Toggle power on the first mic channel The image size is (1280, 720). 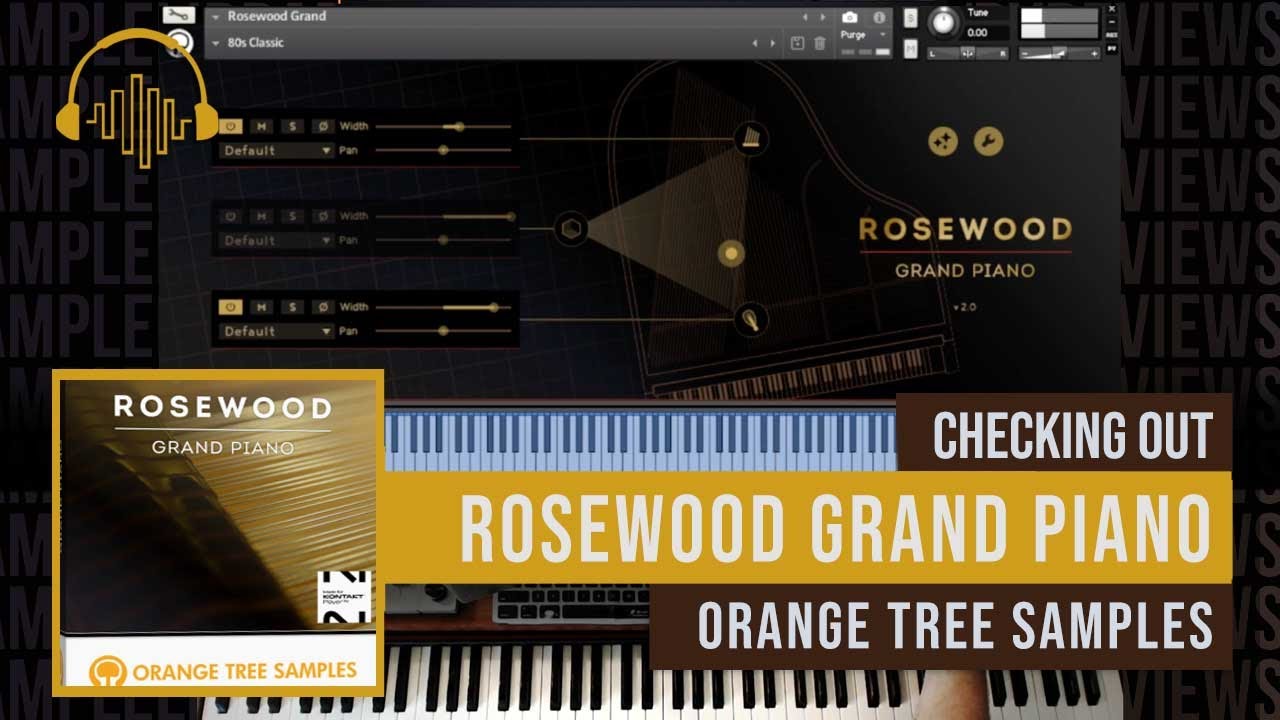pos(231,126)
